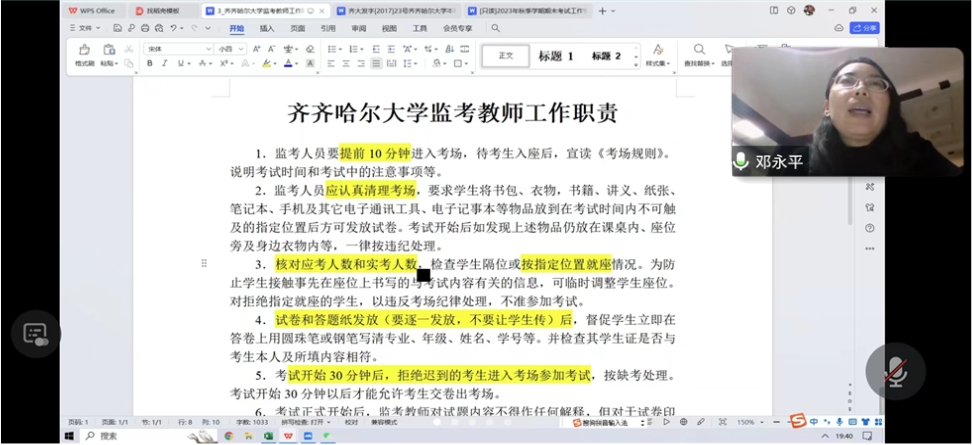
Task: Open the chat bubble floating button
Action: click(x=36, y=334)
